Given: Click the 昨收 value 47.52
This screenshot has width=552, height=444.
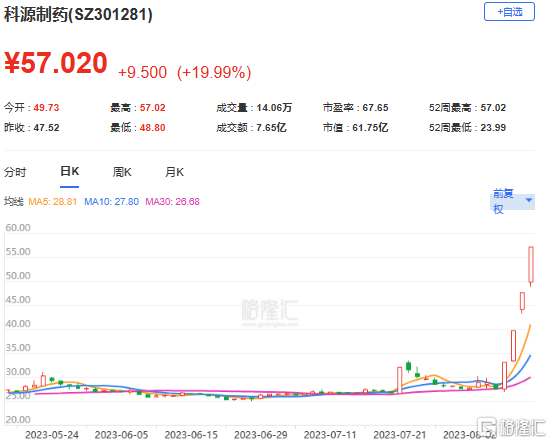Looking at the screenshot, I should pos(46,127).
